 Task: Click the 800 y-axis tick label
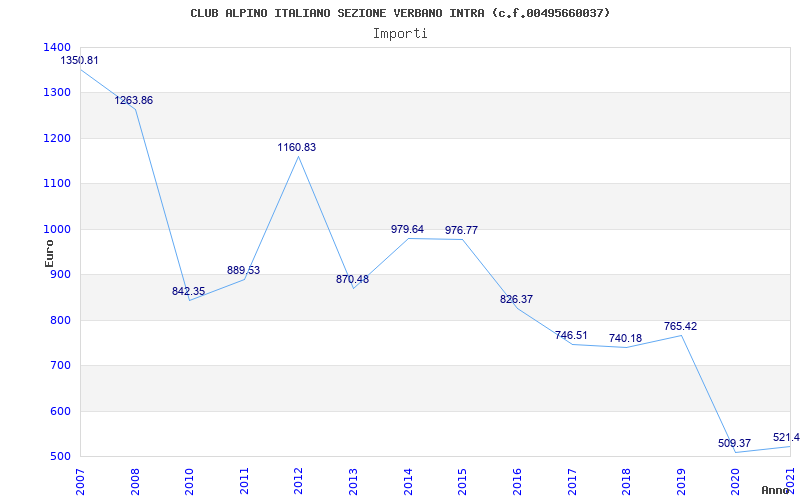coord(61,320)
